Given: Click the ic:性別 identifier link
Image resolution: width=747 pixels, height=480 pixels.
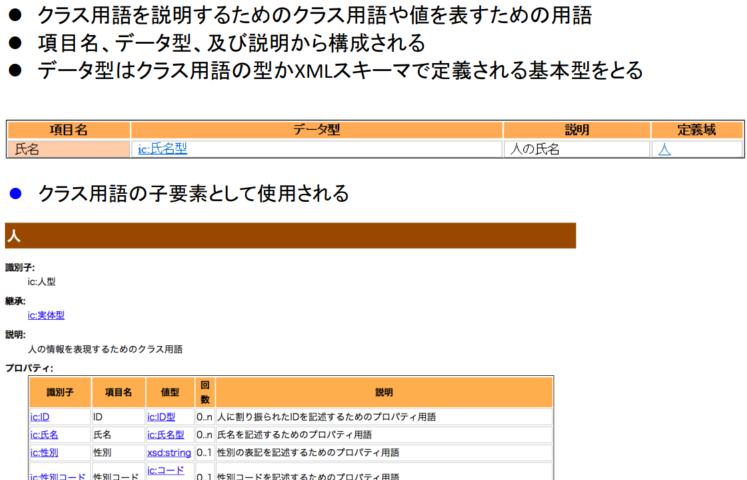Looking at the screenshot, I should pos(44,453).
